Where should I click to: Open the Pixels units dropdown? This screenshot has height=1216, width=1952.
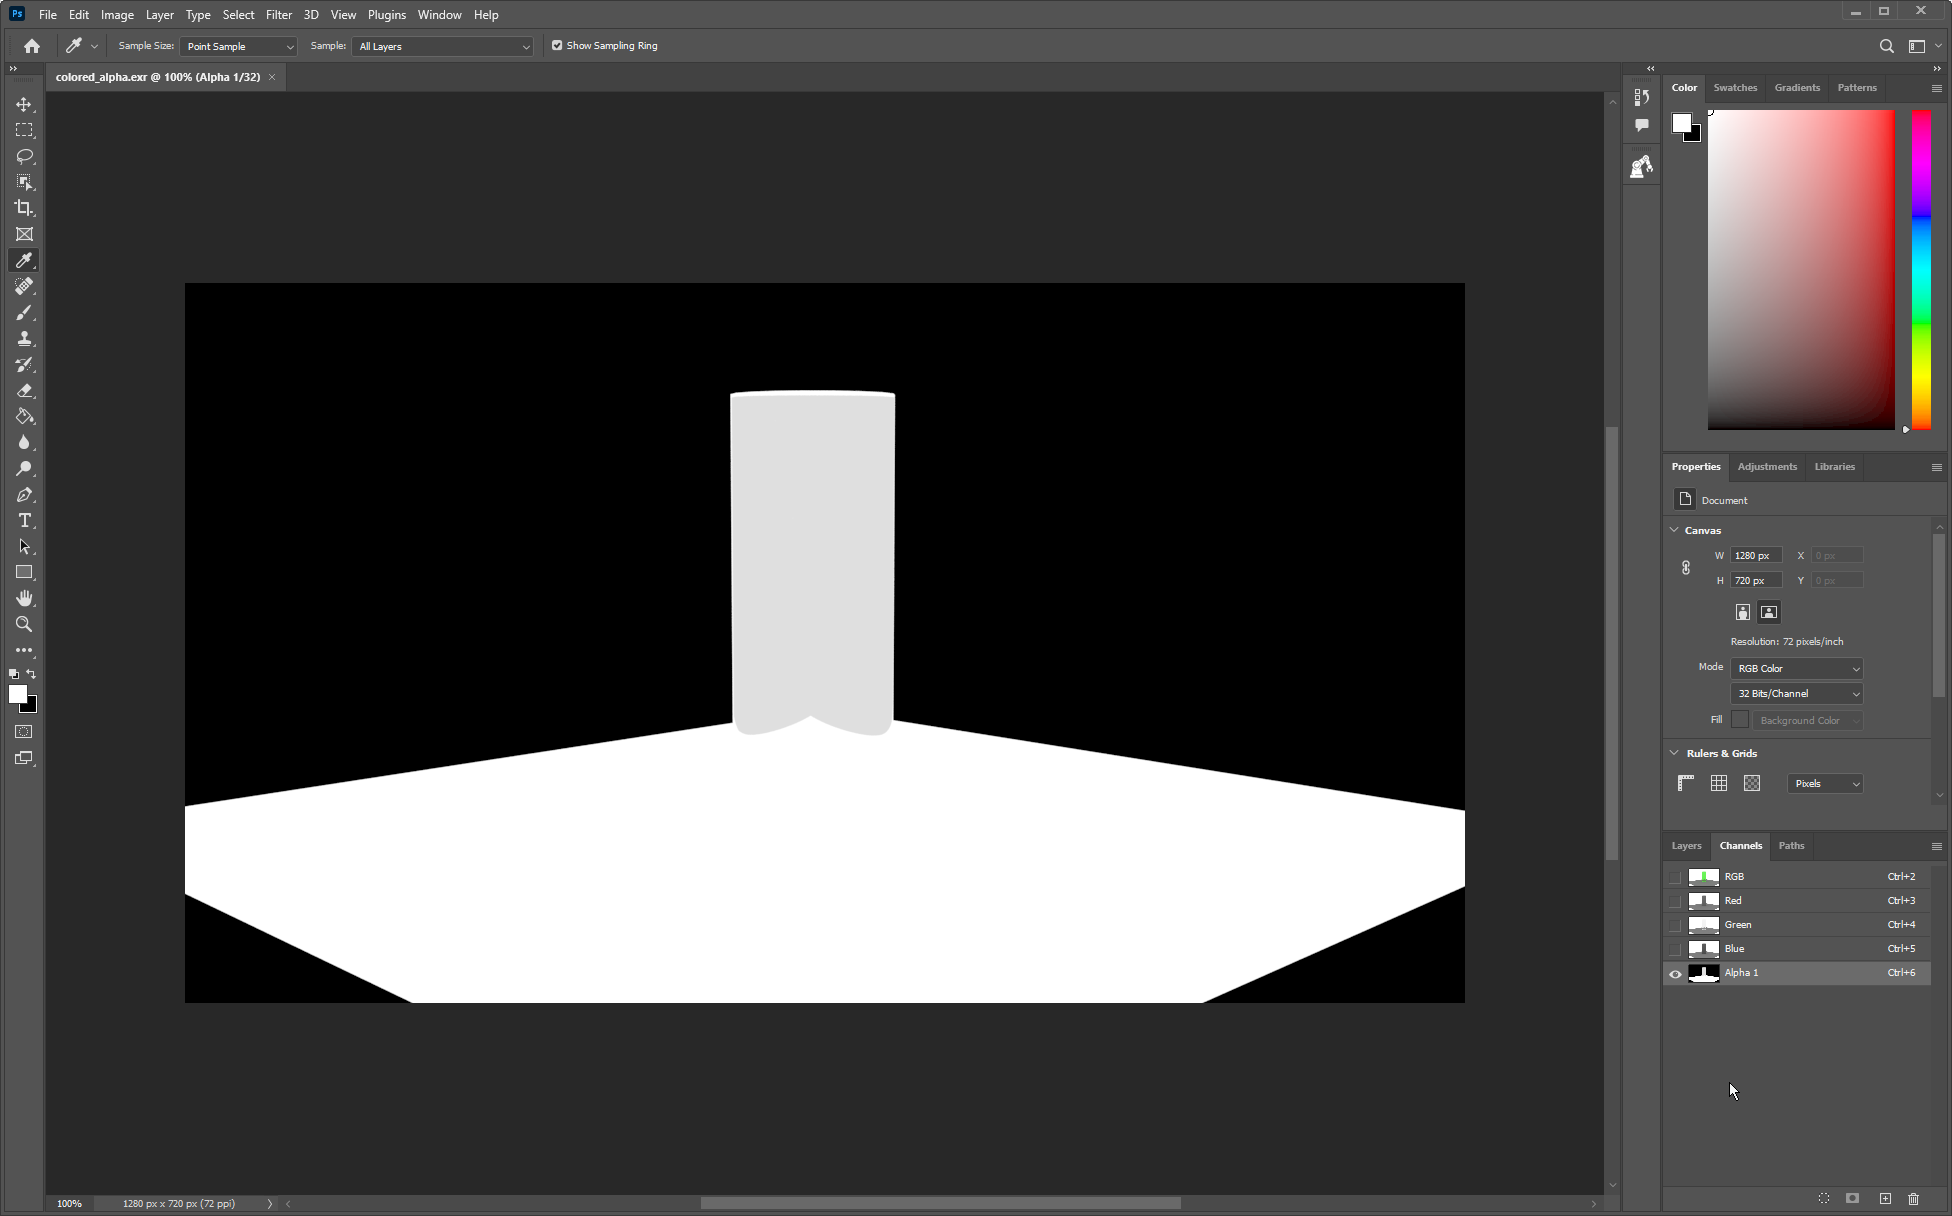pos(1825,783)
